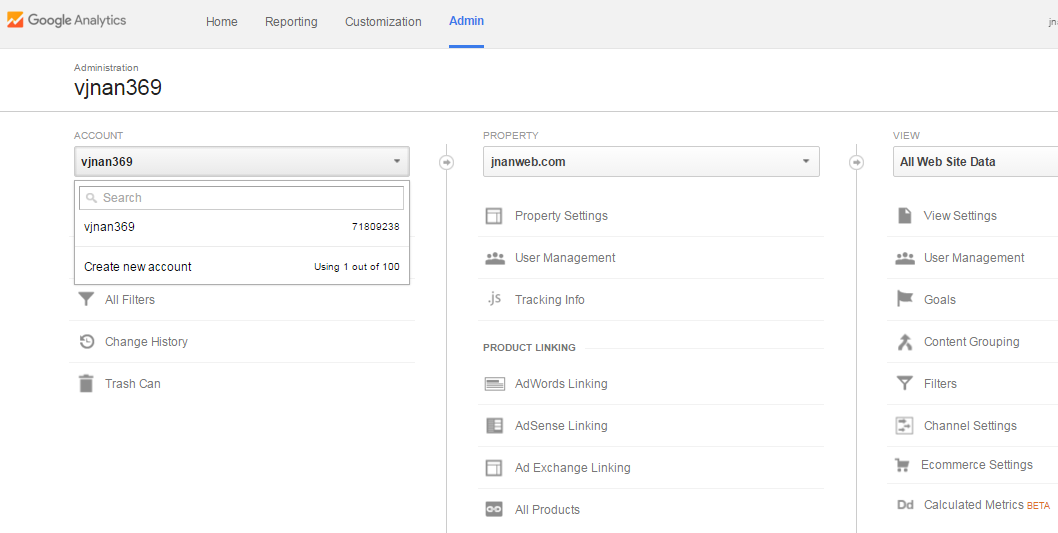This screenshot has height=533, width=1058.
Task: Open Content Grouping
Action: (x=972, y=341)
